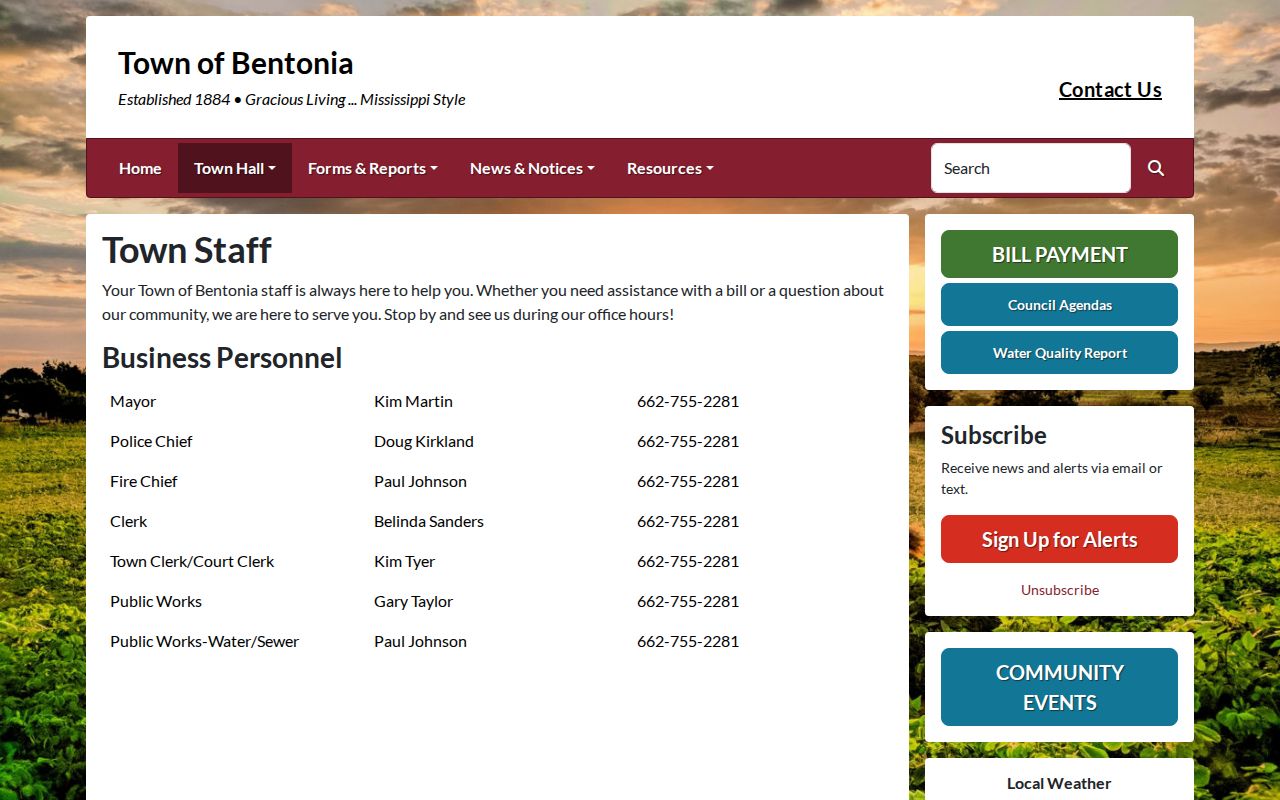1280x800 pixels.
Task: Click the Unsubscribe link
Action: pyautogui.click(x=1060, y=590)
